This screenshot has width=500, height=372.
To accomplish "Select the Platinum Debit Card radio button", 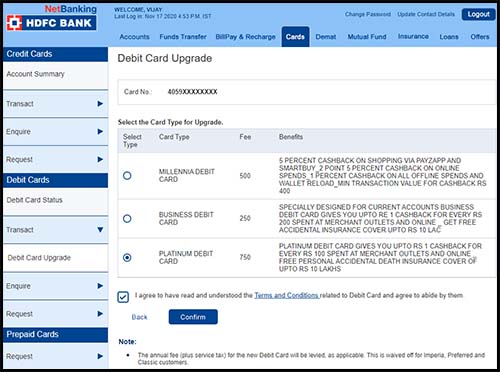I will (x=127, y=257).
